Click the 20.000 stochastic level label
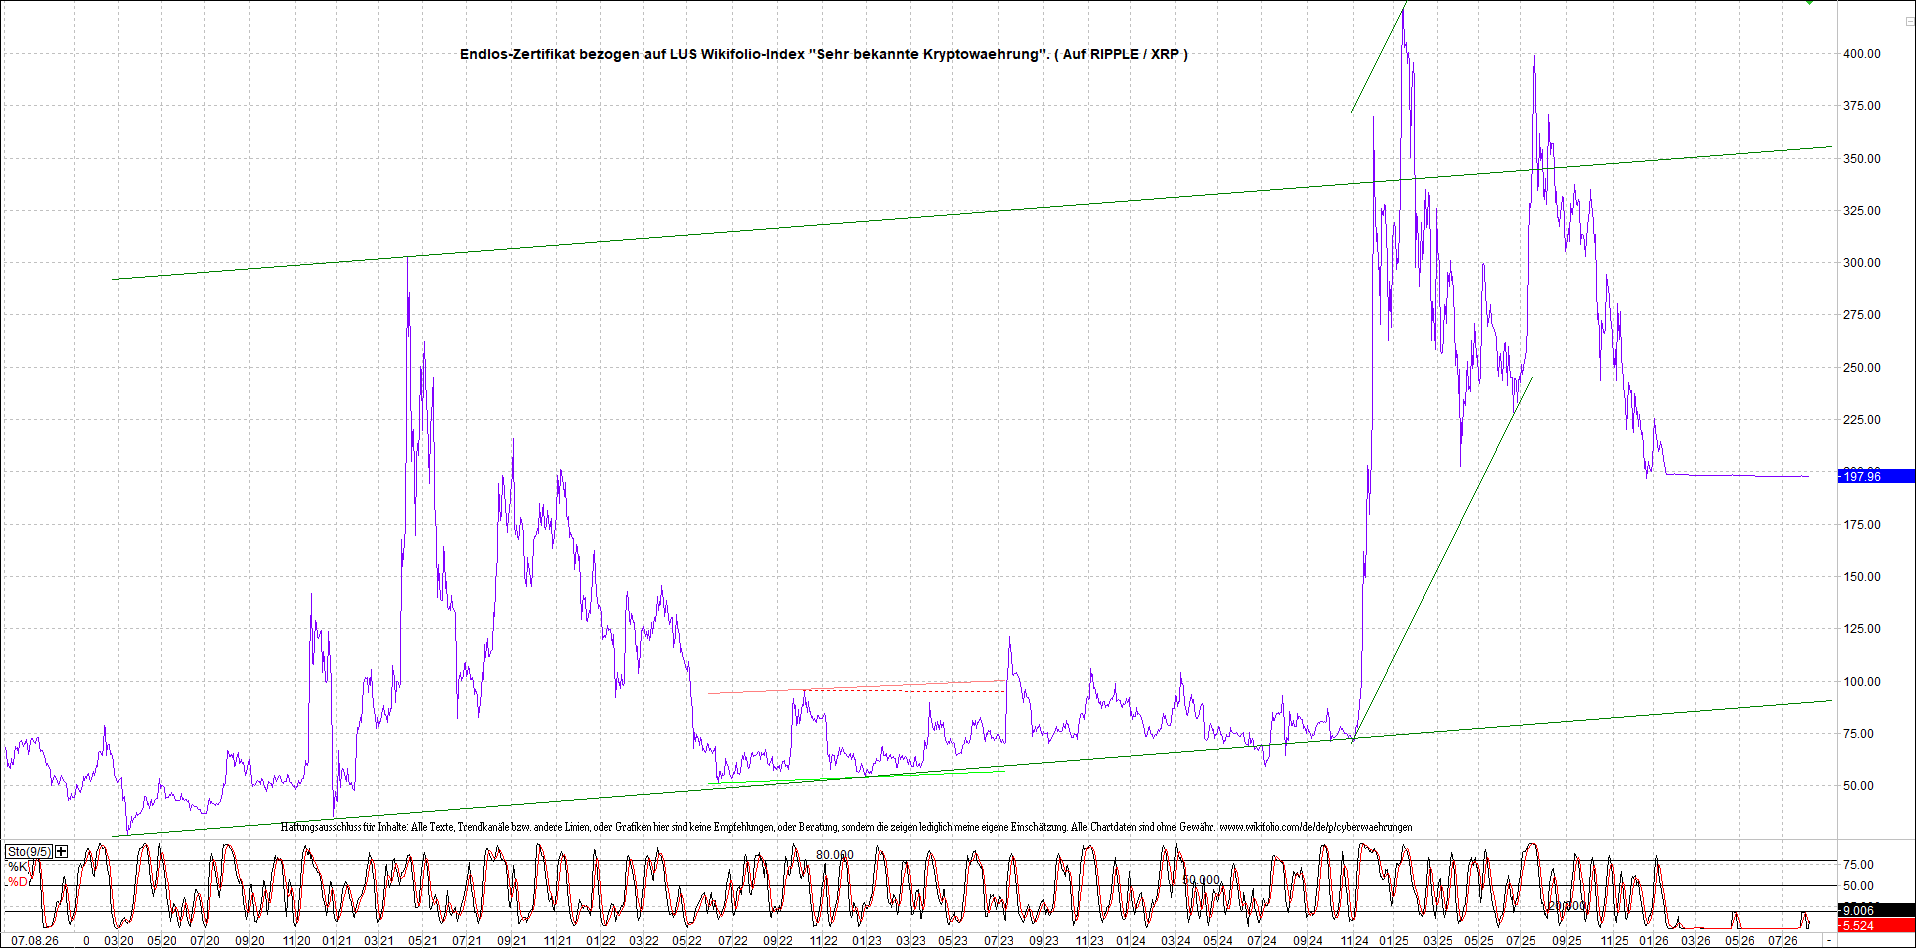Image resolution: width=1916 pixels, height=948 pixels. (1567, 906)
